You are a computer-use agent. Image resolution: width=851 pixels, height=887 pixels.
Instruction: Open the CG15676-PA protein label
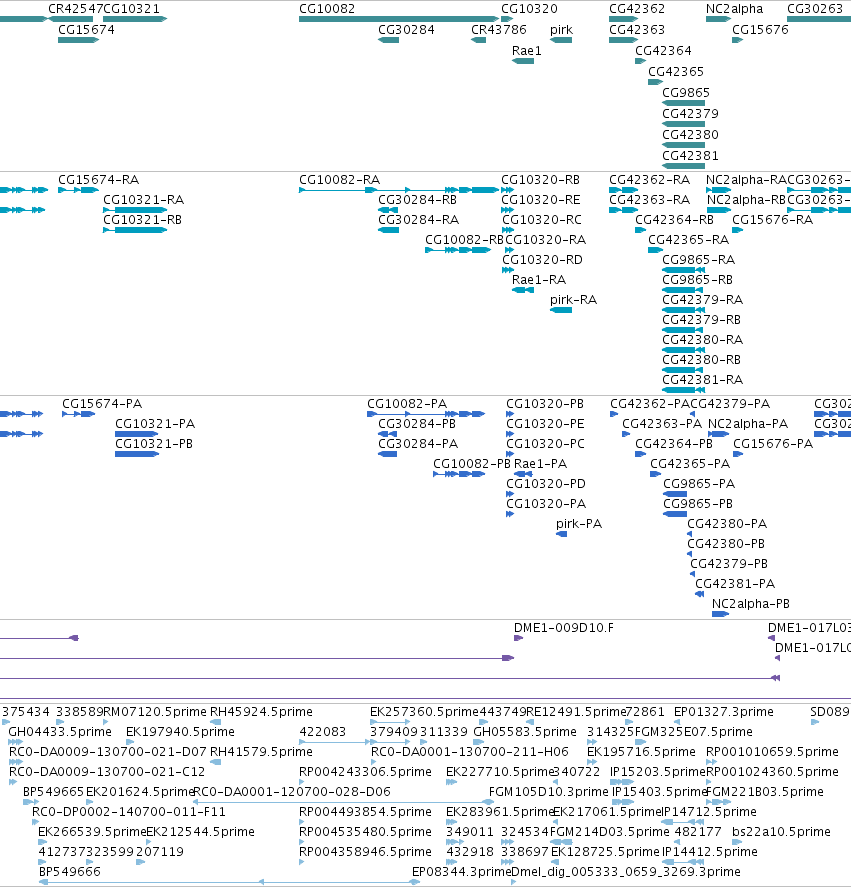click(773, 444)
